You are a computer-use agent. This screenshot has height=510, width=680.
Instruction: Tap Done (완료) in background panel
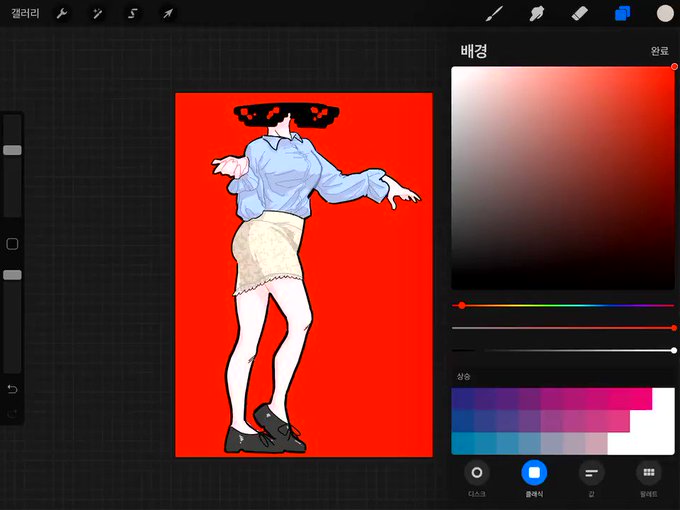point(659,51)
